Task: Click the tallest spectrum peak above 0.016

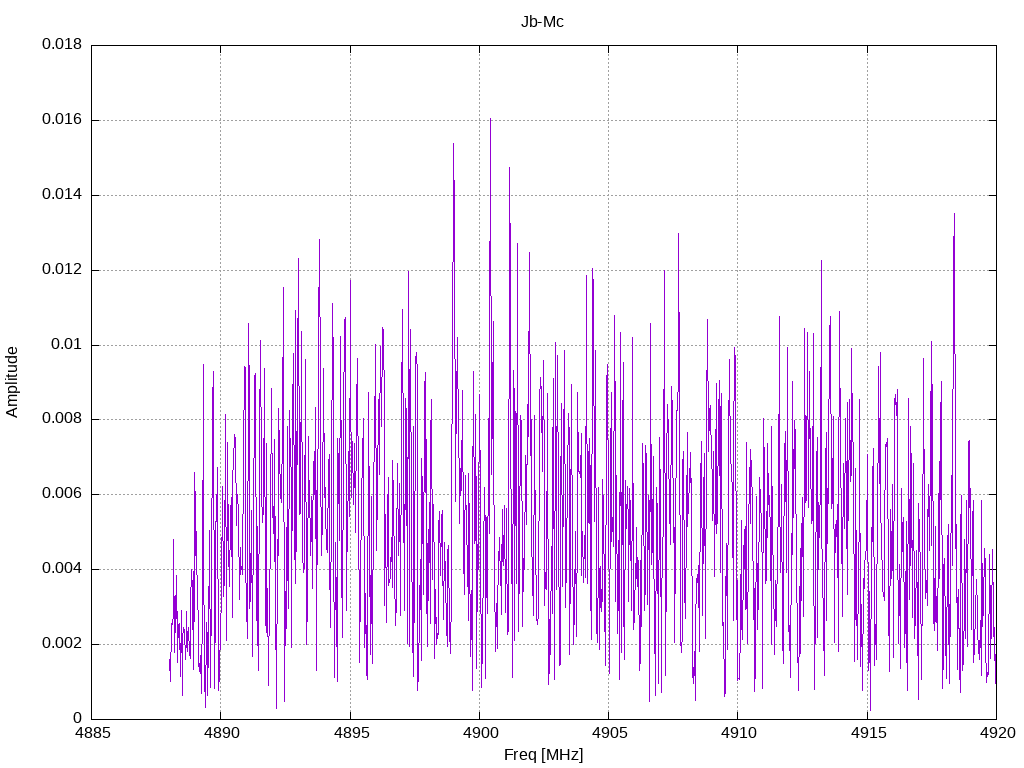Action: point(490,120)
